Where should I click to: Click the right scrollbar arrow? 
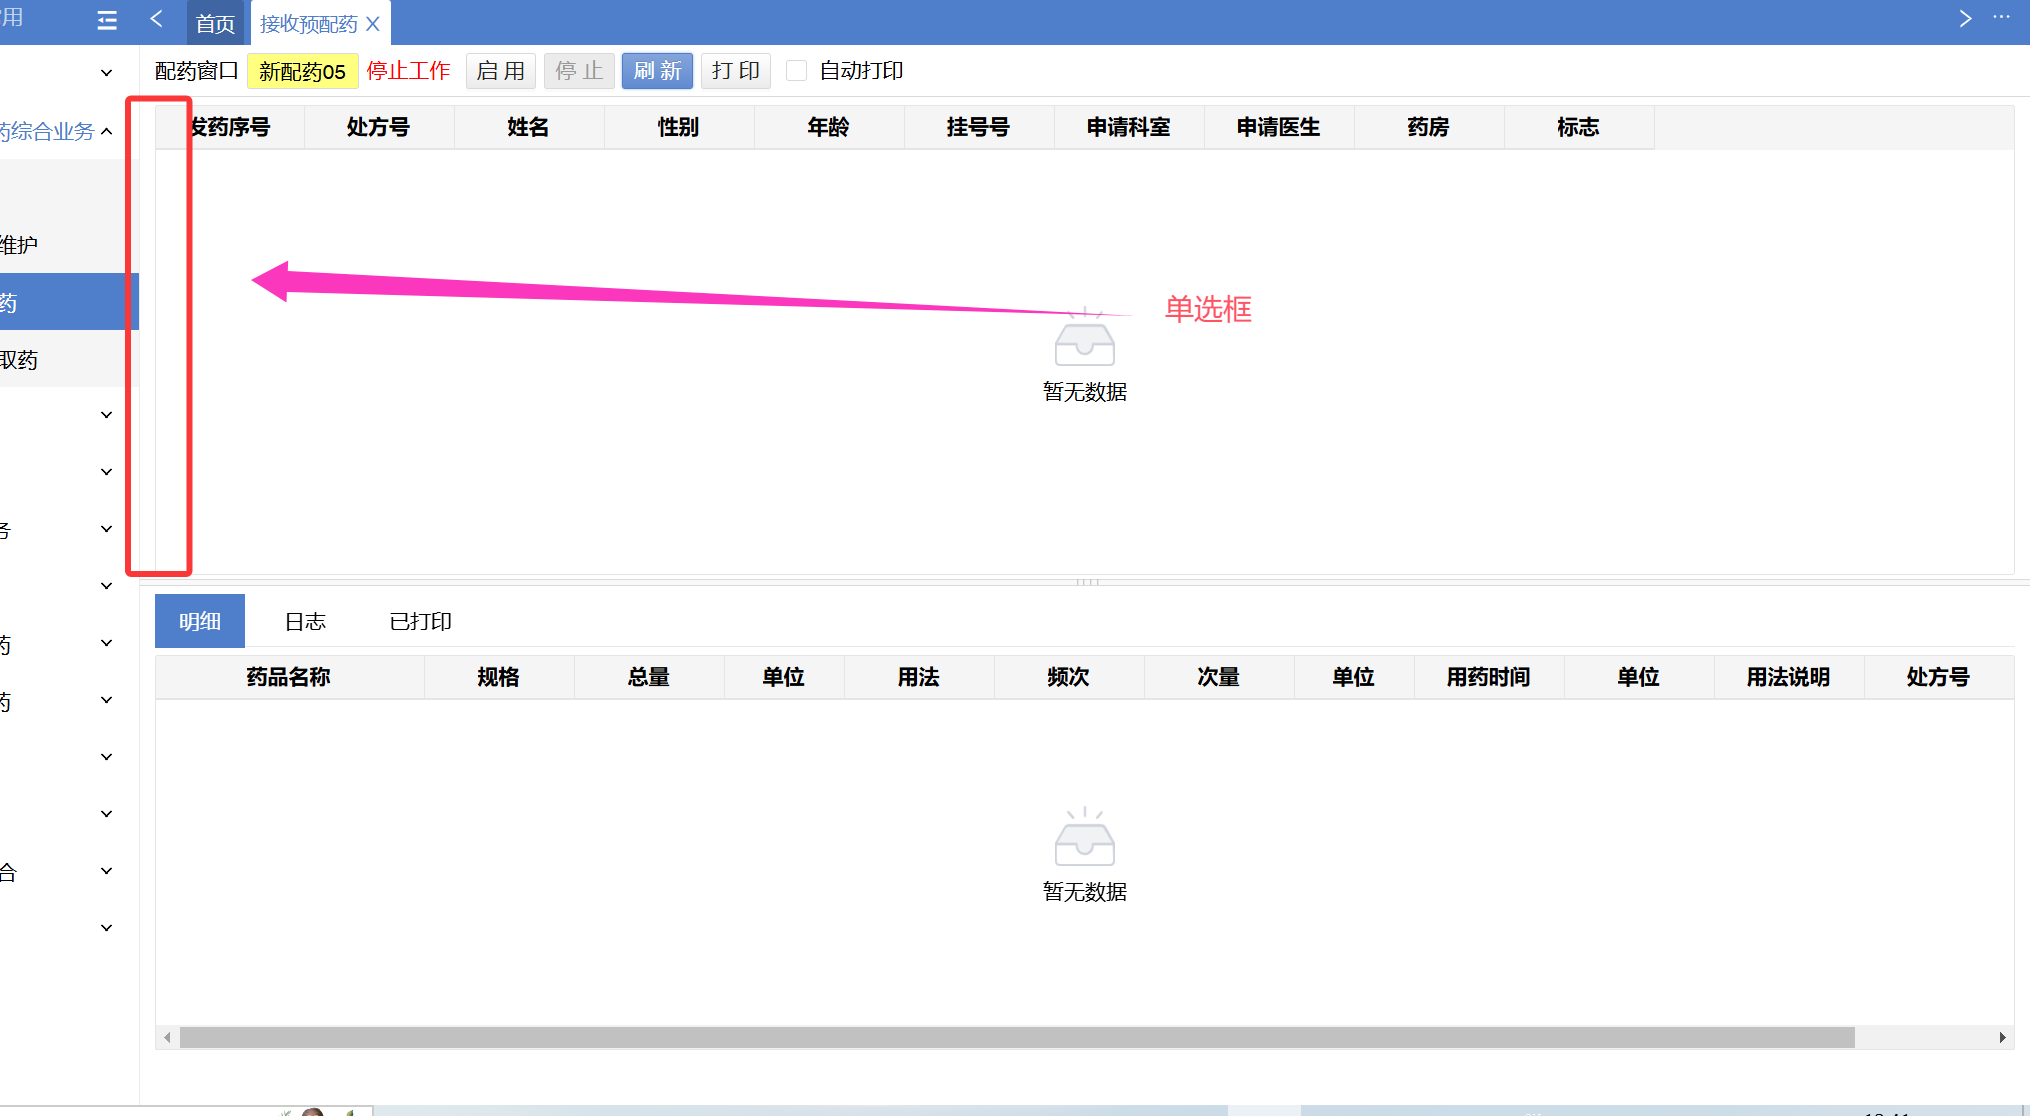click(x=2002, y=1038)
